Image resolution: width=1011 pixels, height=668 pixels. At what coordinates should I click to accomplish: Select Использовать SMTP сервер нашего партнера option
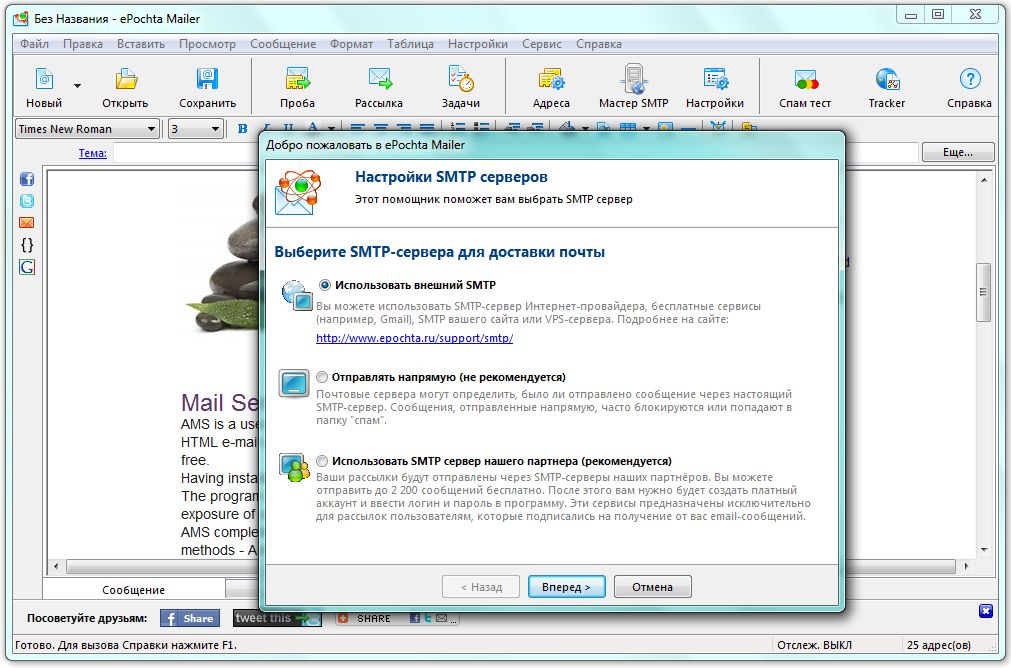tap(322, 461)
